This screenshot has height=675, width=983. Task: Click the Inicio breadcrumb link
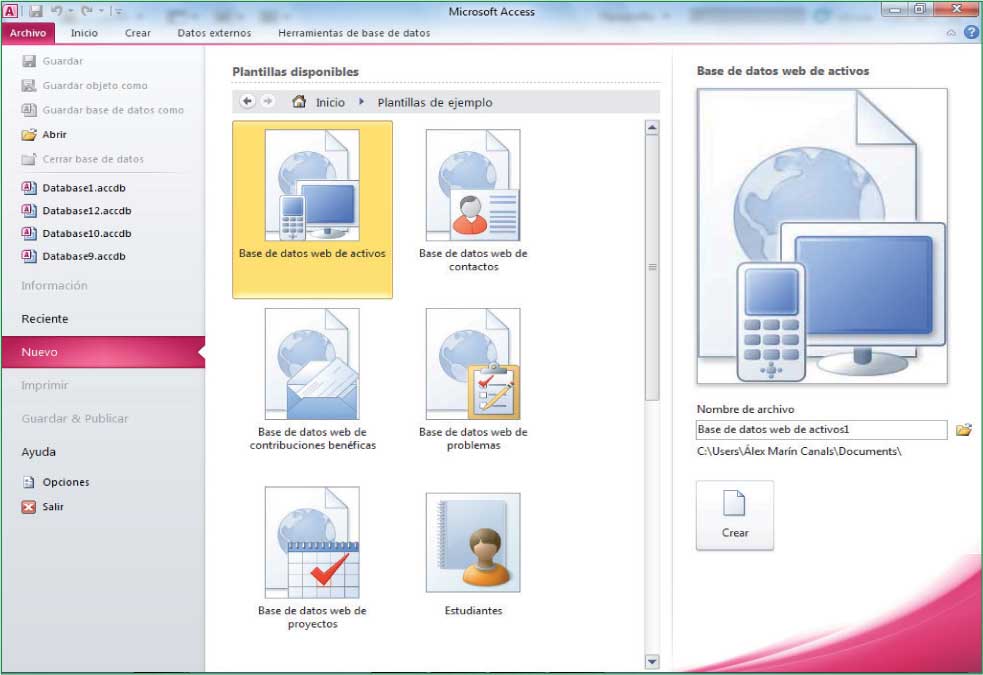[330, 102]
